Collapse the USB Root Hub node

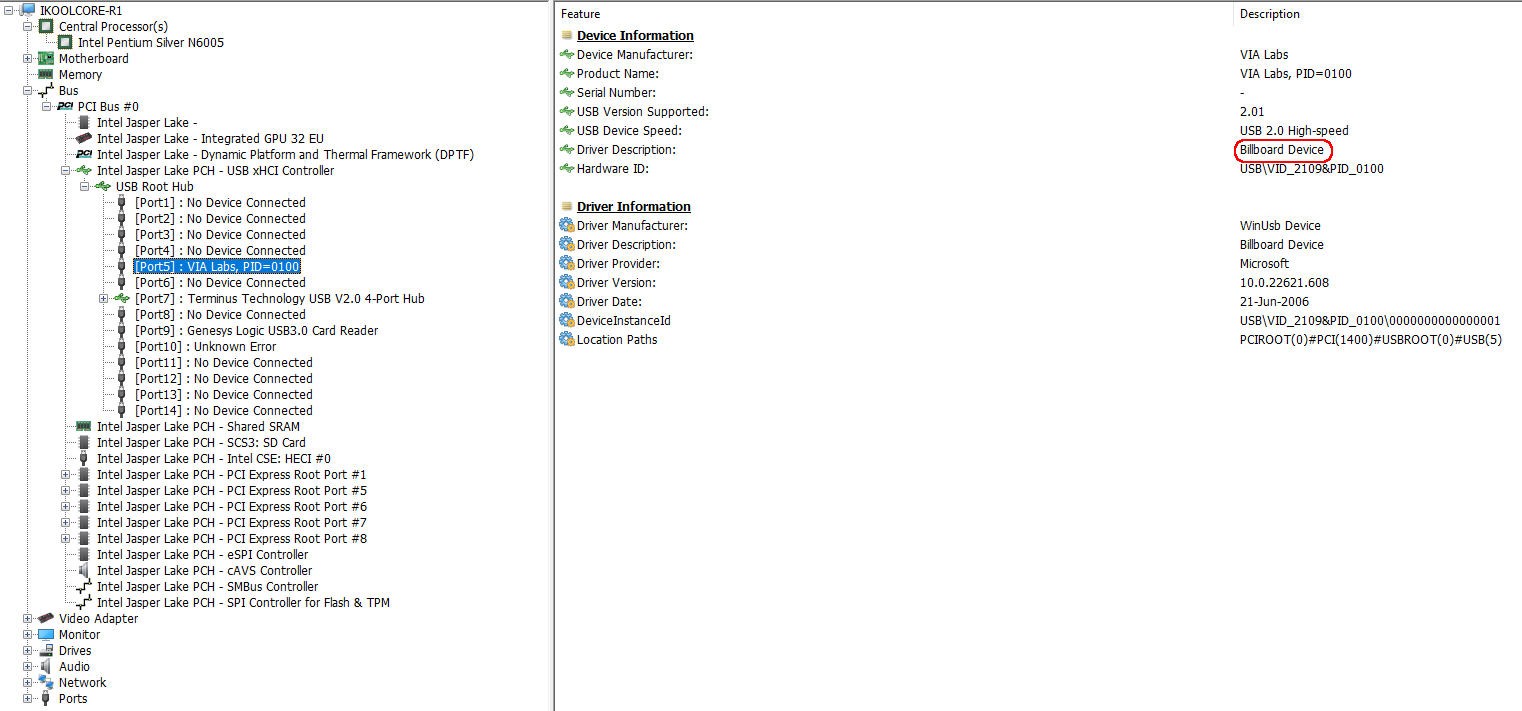click(x=85, y=186)
